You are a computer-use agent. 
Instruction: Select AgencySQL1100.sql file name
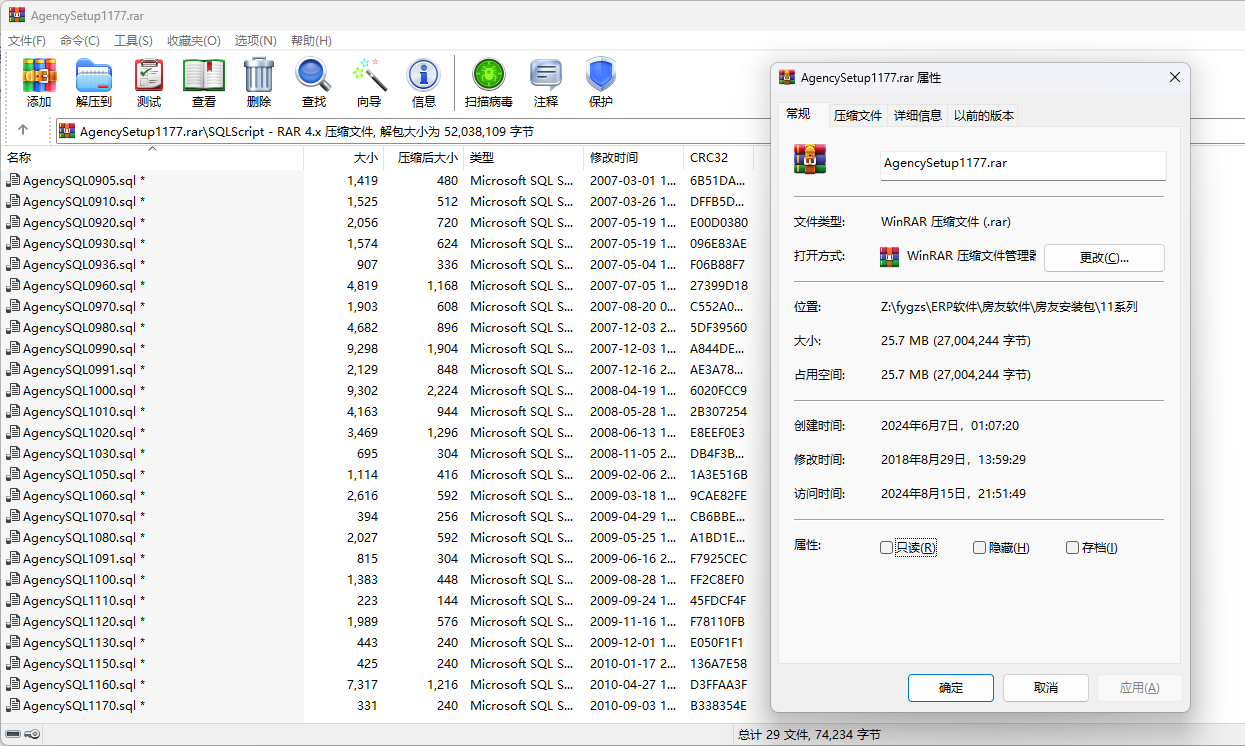coord(84,580)
